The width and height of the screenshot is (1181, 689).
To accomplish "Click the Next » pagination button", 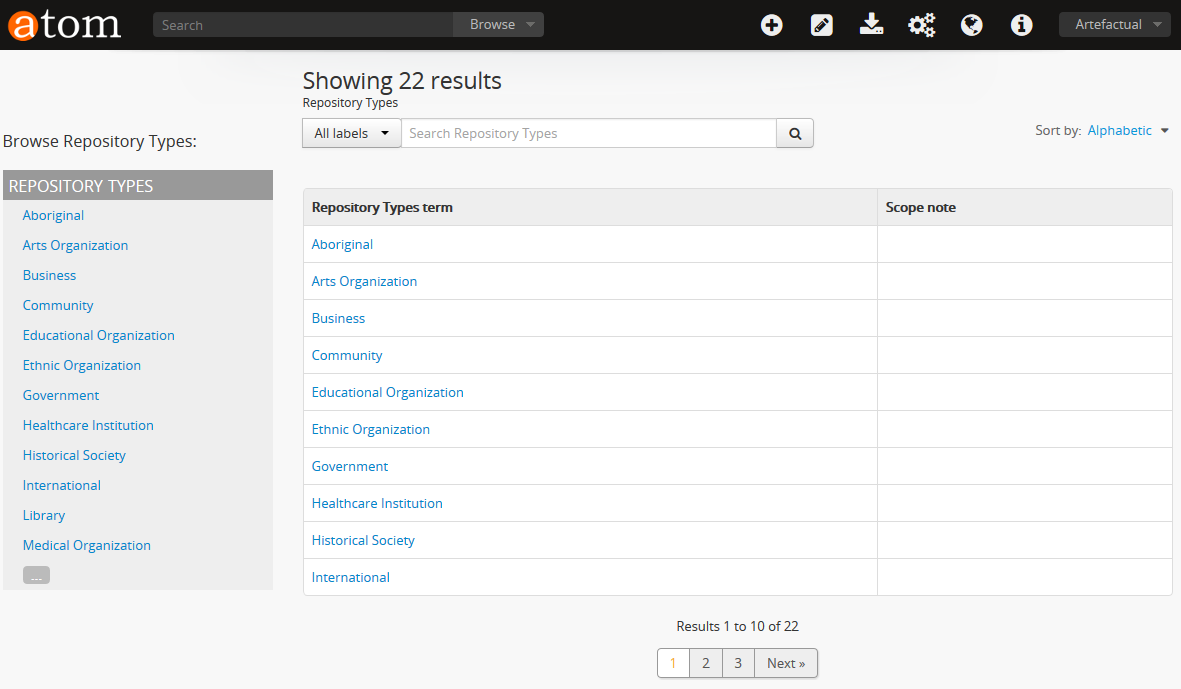I will 786,663.
